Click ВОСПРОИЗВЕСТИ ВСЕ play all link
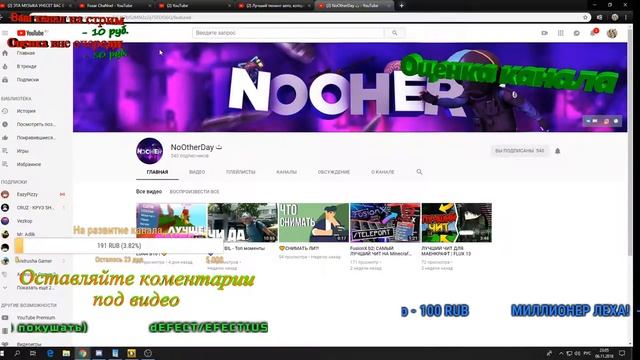640x360 pixels. click(x=194, y=191)
